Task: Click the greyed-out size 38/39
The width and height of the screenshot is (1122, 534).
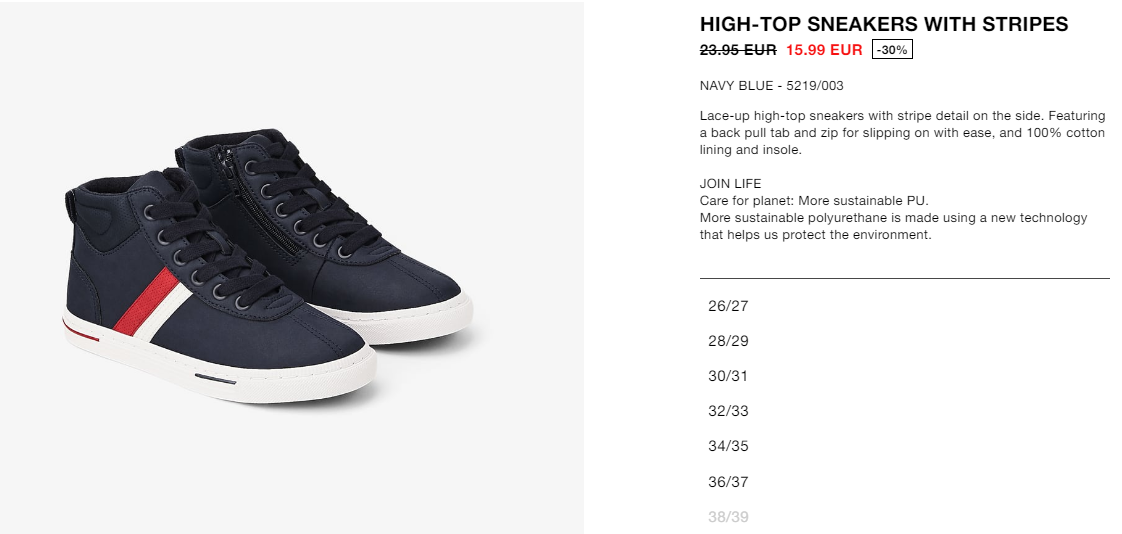Action: pos(728,517)
